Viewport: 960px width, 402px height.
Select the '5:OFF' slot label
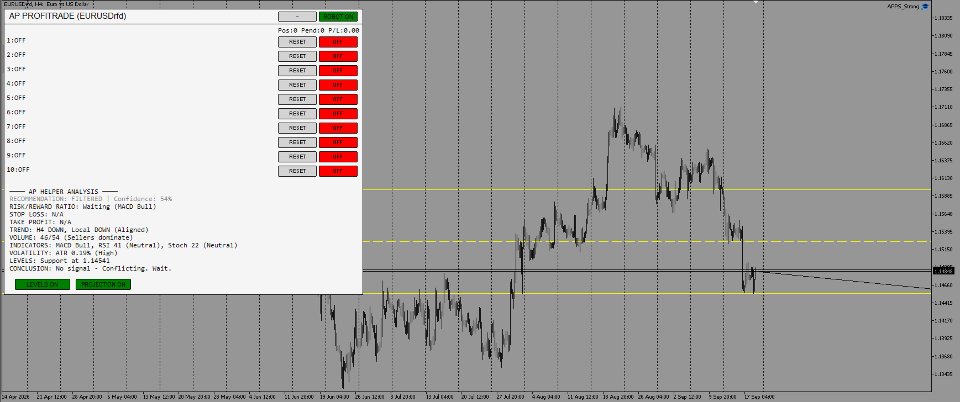[17, 98]
